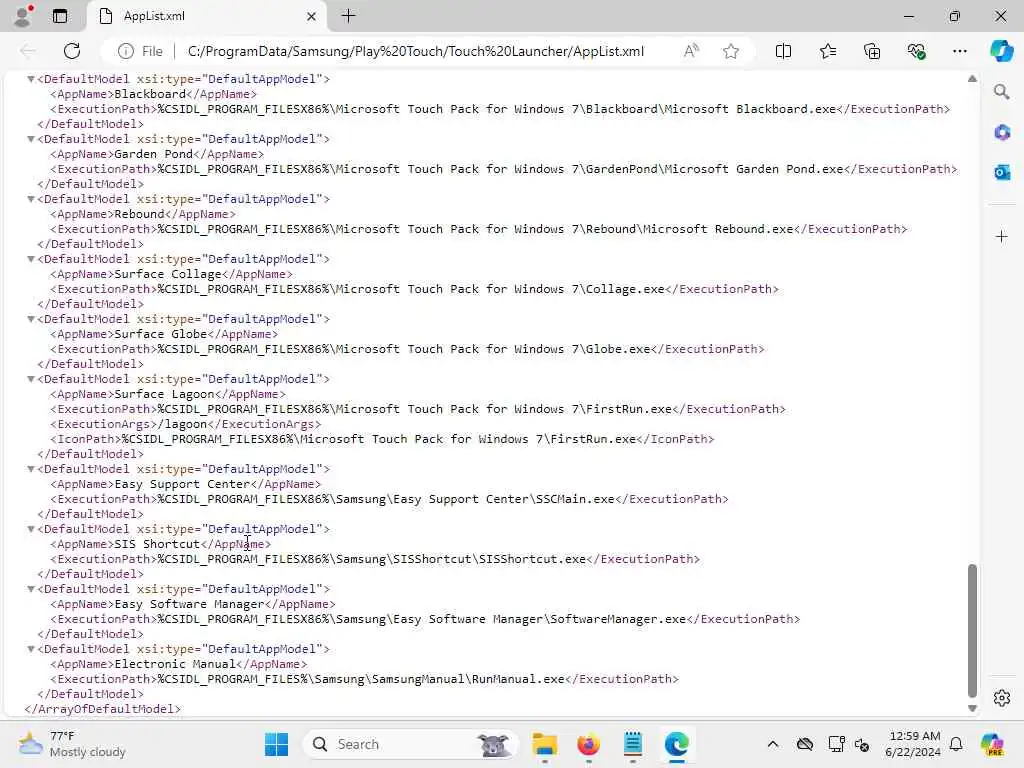Click the SSCMain.exe execution path line

click(x=389, y=499)
